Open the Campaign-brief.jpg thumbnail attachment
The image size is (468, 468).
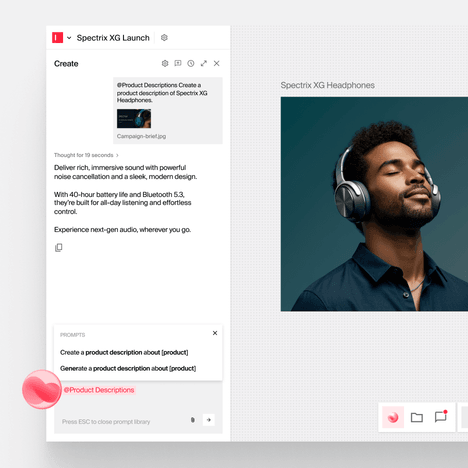pyautogui.click(x=134, y=118)
